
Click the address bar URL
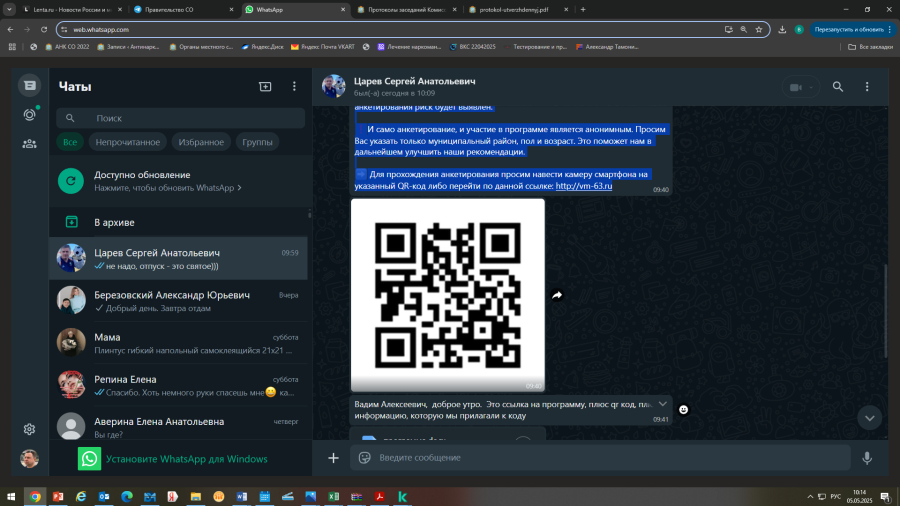click(x=101, y=29)
